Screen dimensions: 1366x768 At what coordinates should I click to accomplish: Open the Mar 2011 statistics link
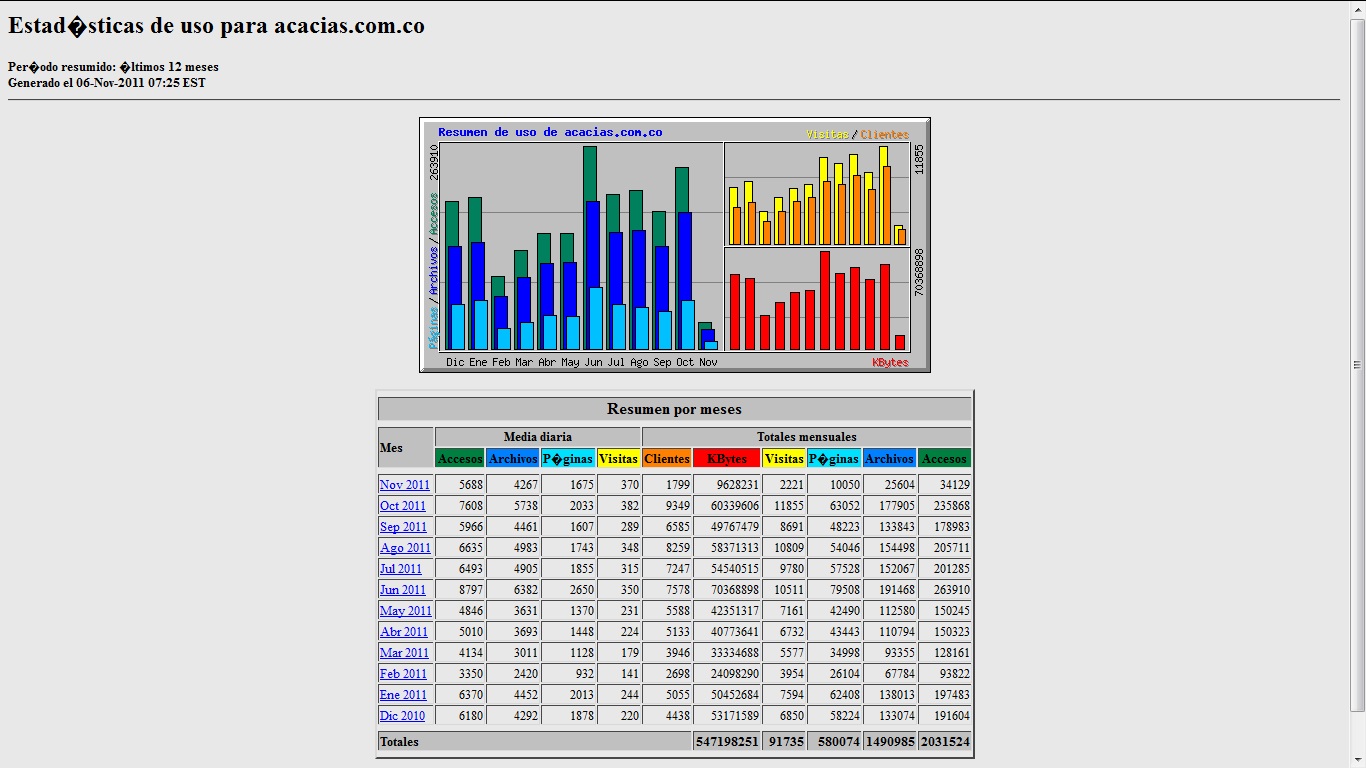(x=403, y=653)
